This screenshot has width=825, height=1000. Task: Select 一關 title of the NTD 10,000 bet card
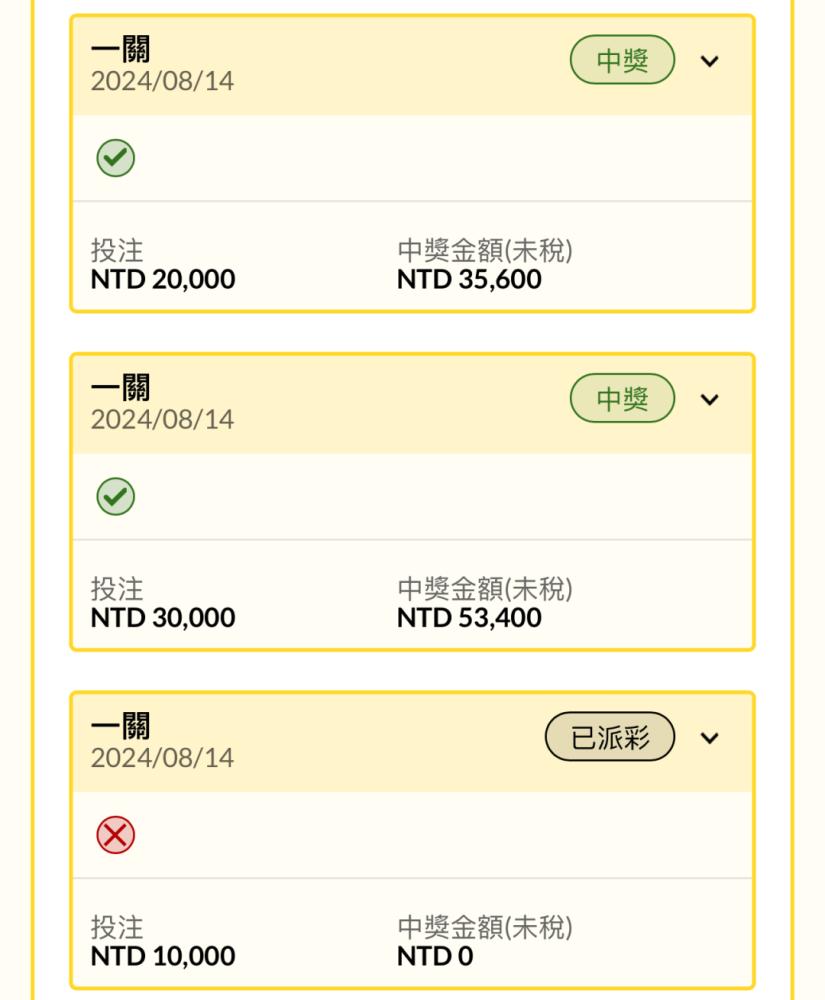point(120,726)
